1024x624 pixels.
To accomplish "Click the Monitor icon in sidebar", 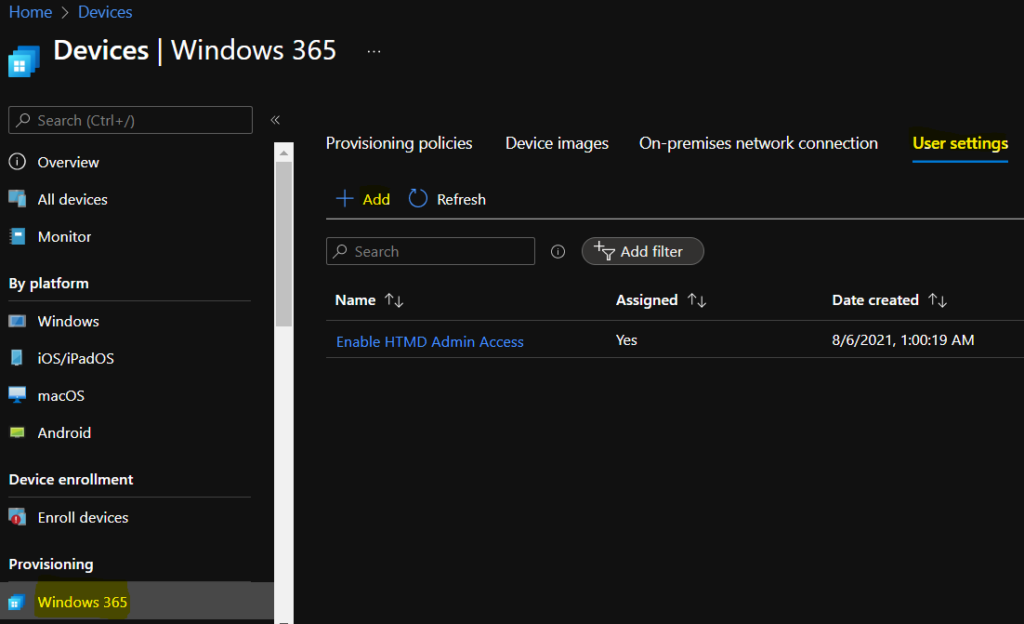I will 17,236.
